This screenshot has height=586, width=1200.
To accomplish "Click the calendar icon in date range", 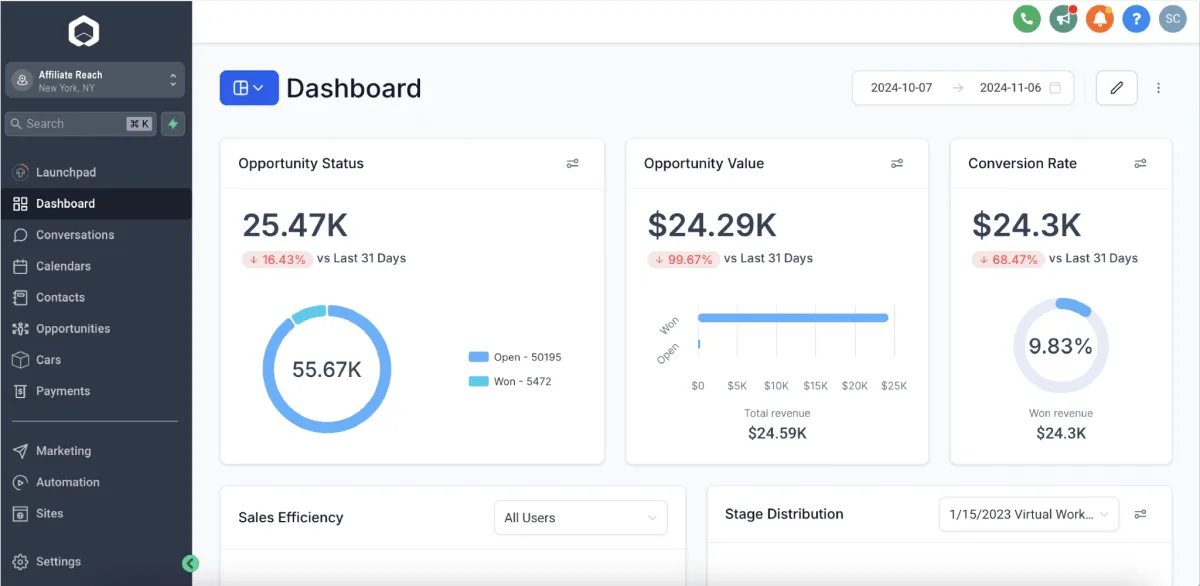I will [1055, 88].
